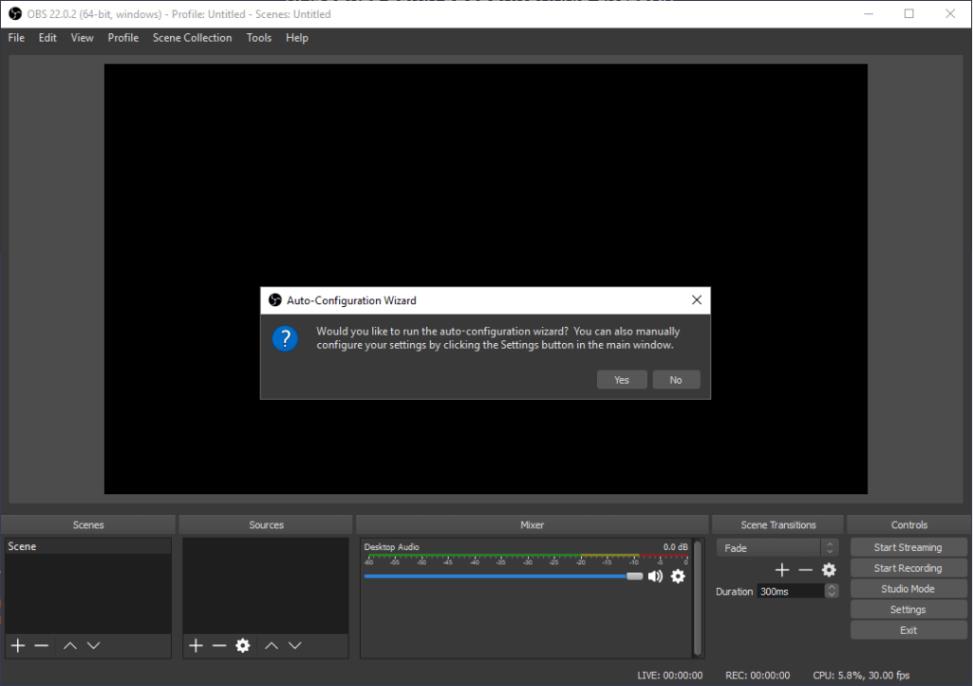Select the Scene item in Scenes list
Viewport: 973px width, 686px height.
click(88, 546)
